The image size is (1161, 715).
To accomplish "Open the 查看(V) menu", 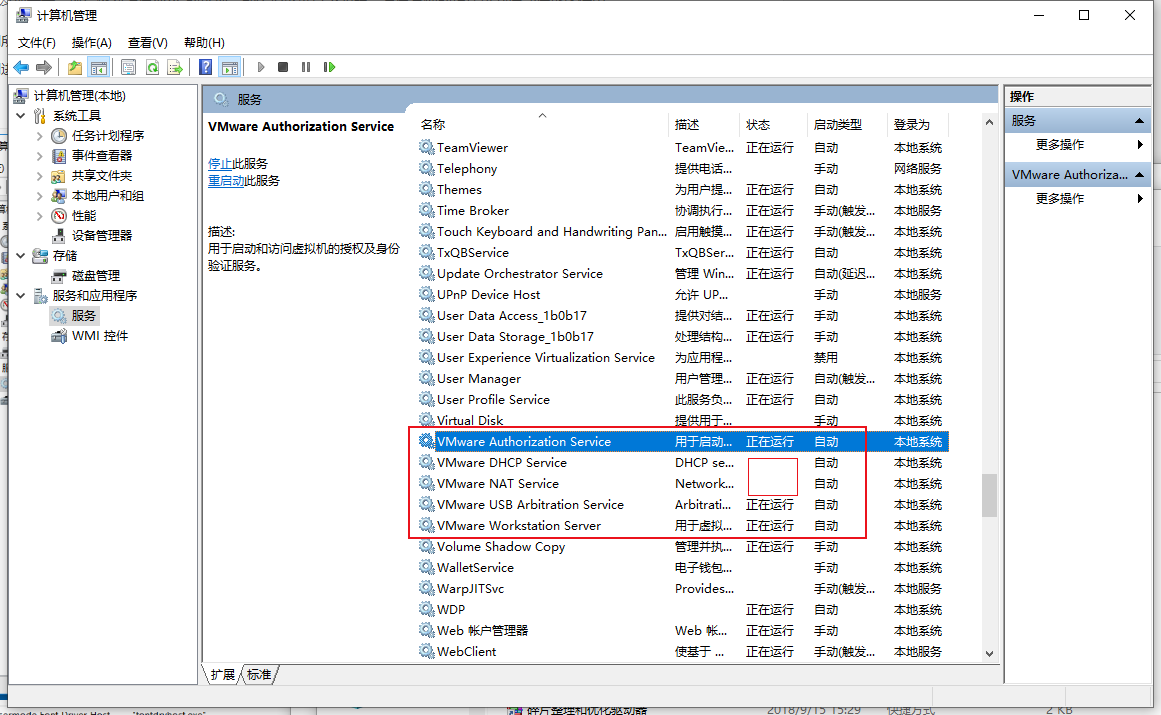I will pyautogui.click(x=147, y=43).
